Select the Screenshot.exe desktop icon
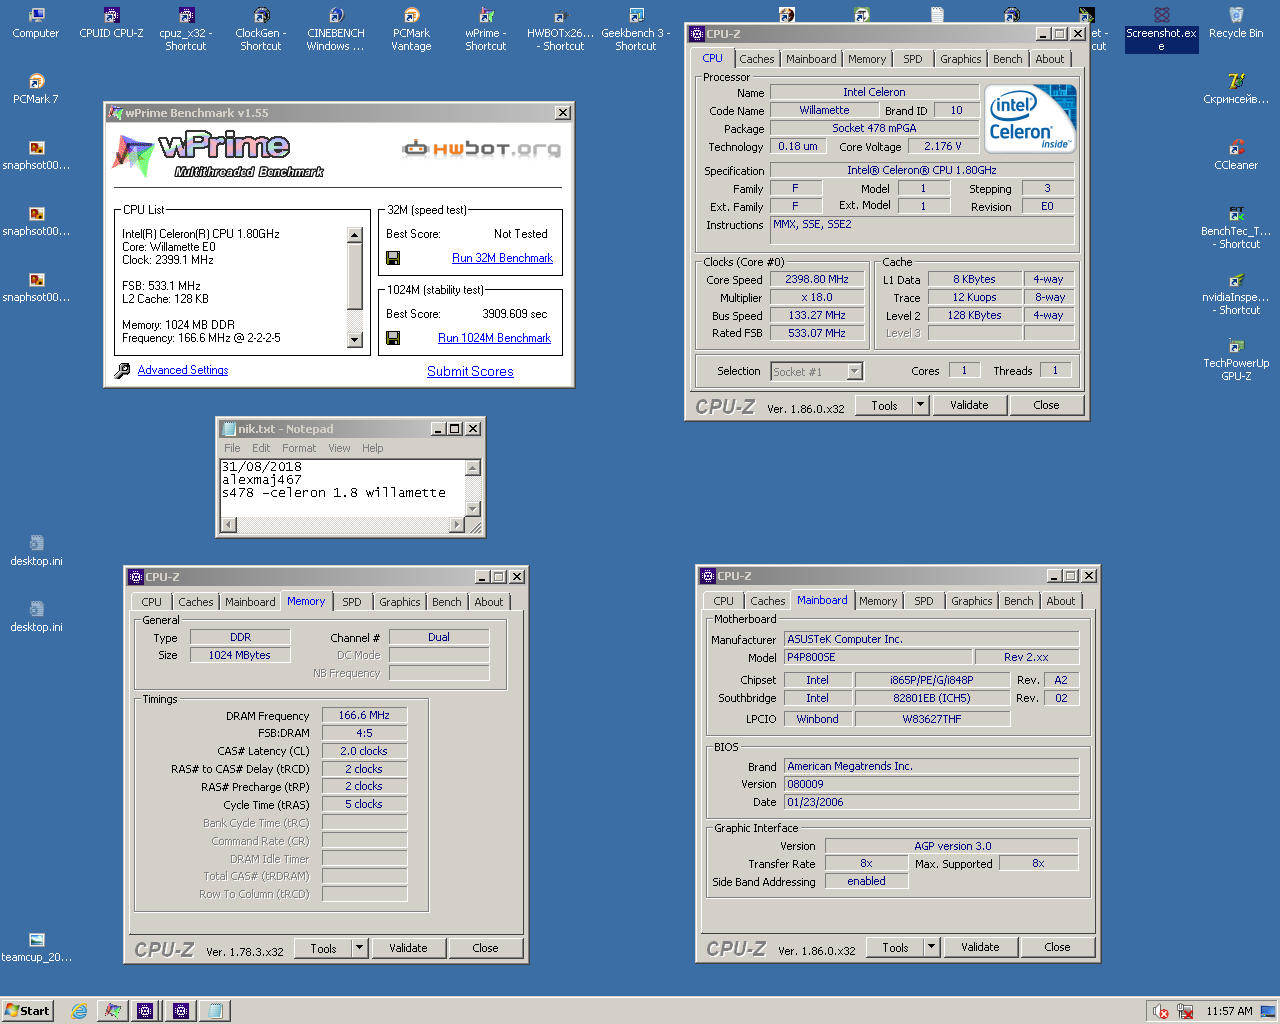Image resolution: width=1280 pixels, height=1024 pixels. click(x=1161, y=29)
